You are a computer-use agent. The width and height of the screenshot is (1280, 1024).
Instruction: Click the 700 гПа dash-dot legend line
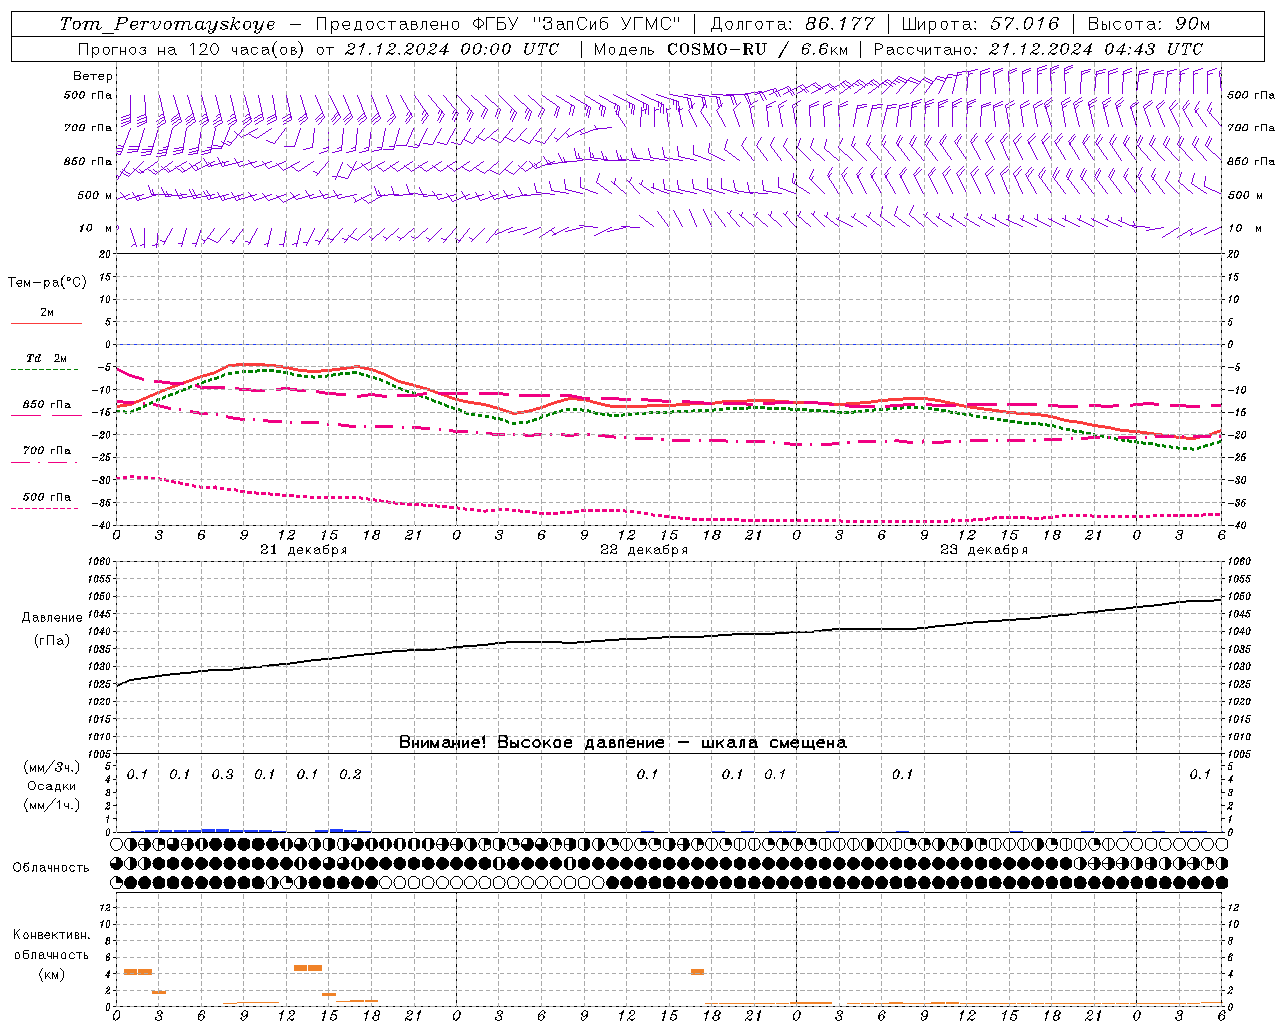point(44,462)
